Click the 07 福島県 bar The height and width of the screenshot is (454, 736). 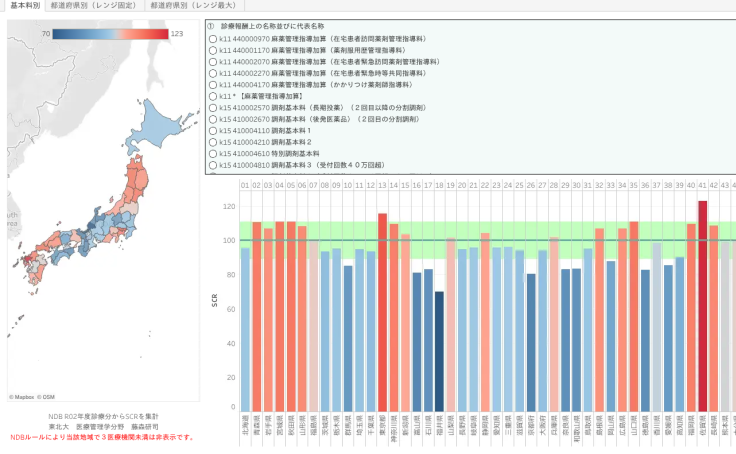tap(314, 327)
